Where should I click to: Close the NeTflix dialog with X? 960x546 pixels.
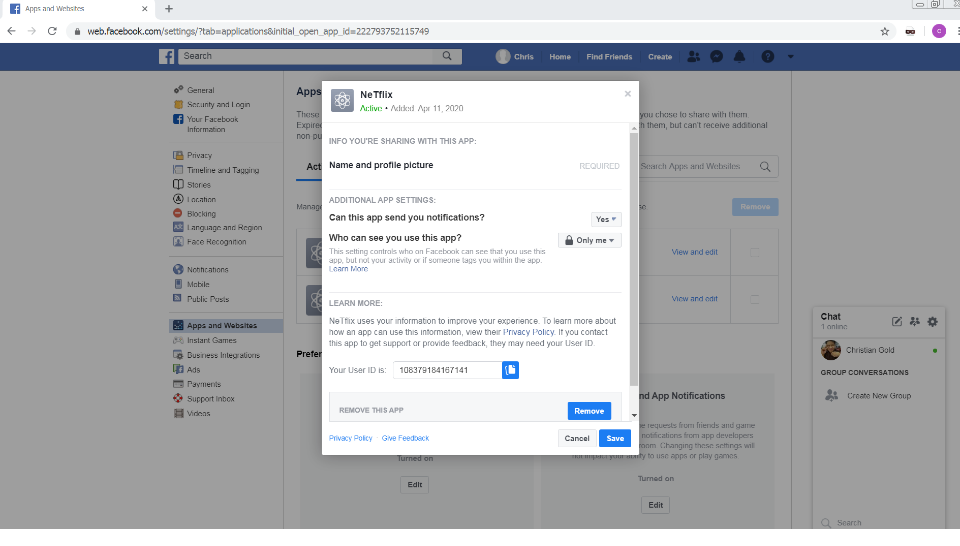point(628,94)
